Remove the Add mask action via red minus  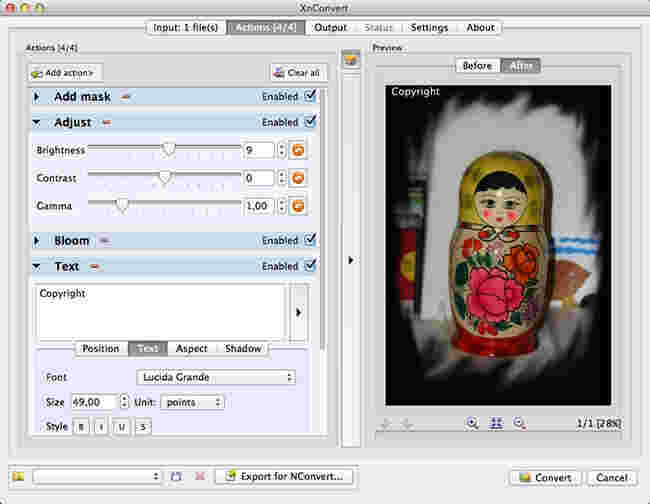pos(126,97)
